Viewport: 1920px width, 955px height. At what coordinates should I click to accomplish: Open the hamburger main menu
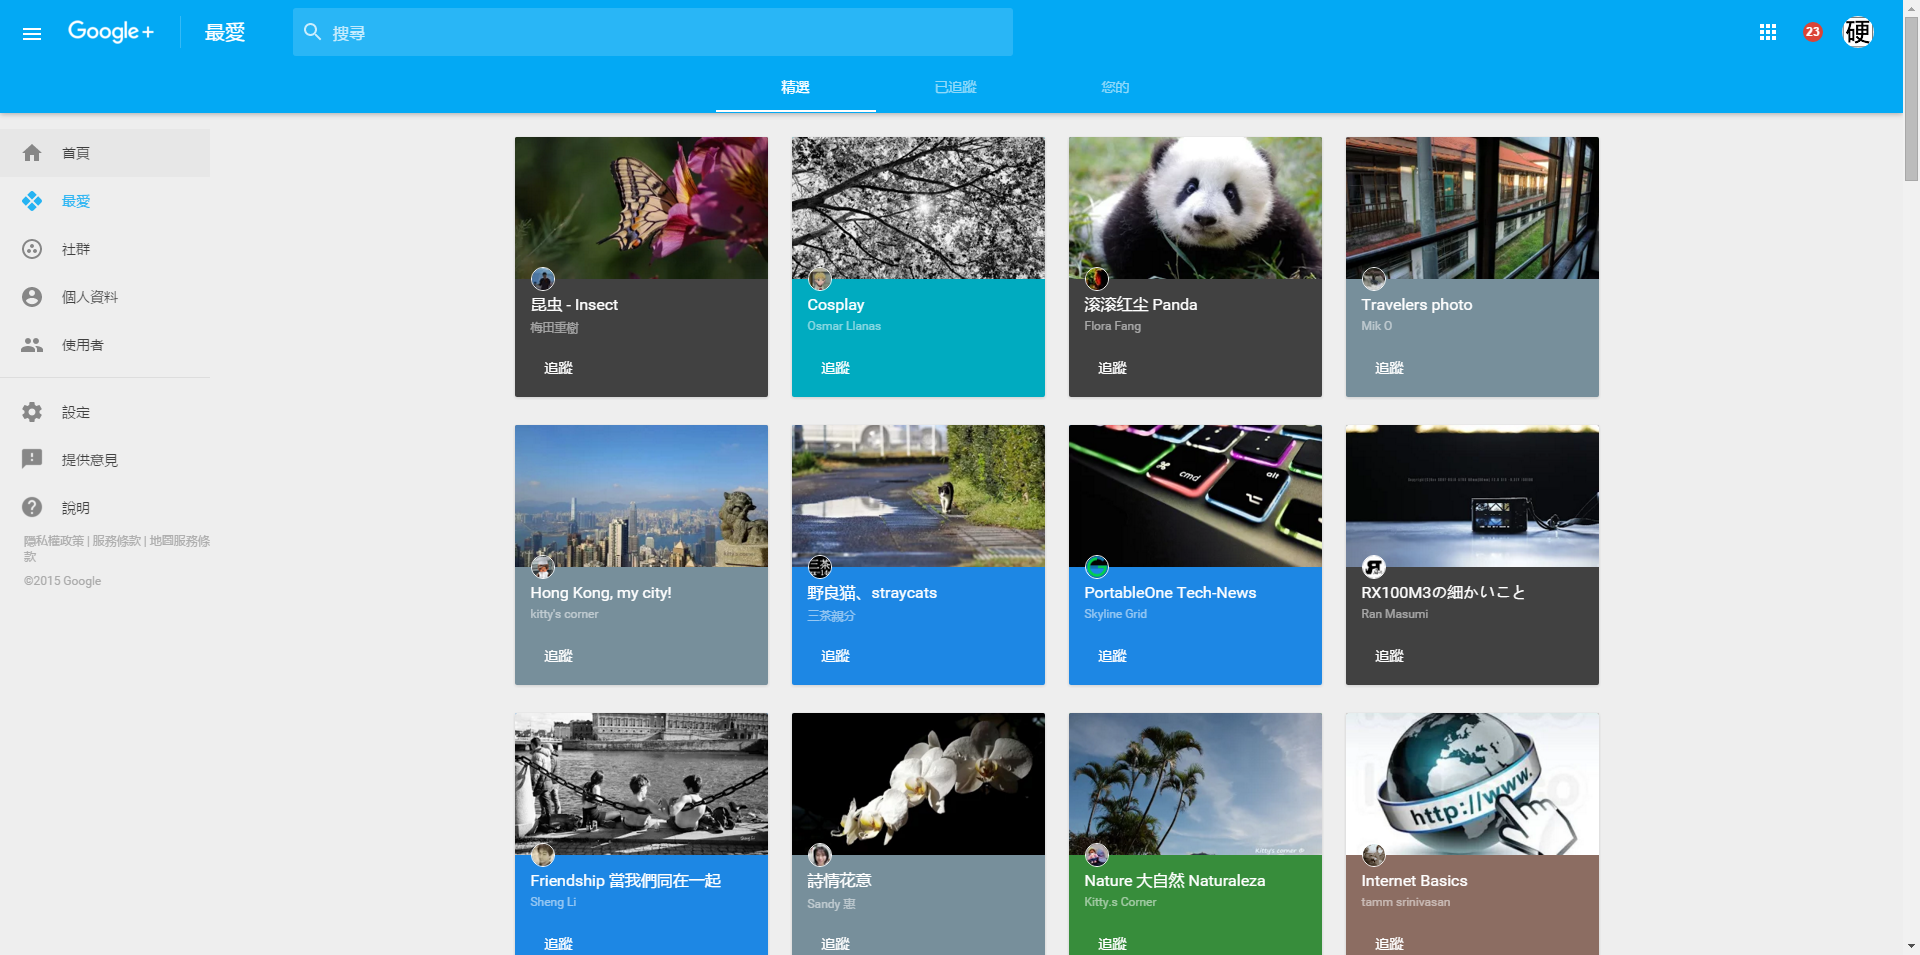32,33
